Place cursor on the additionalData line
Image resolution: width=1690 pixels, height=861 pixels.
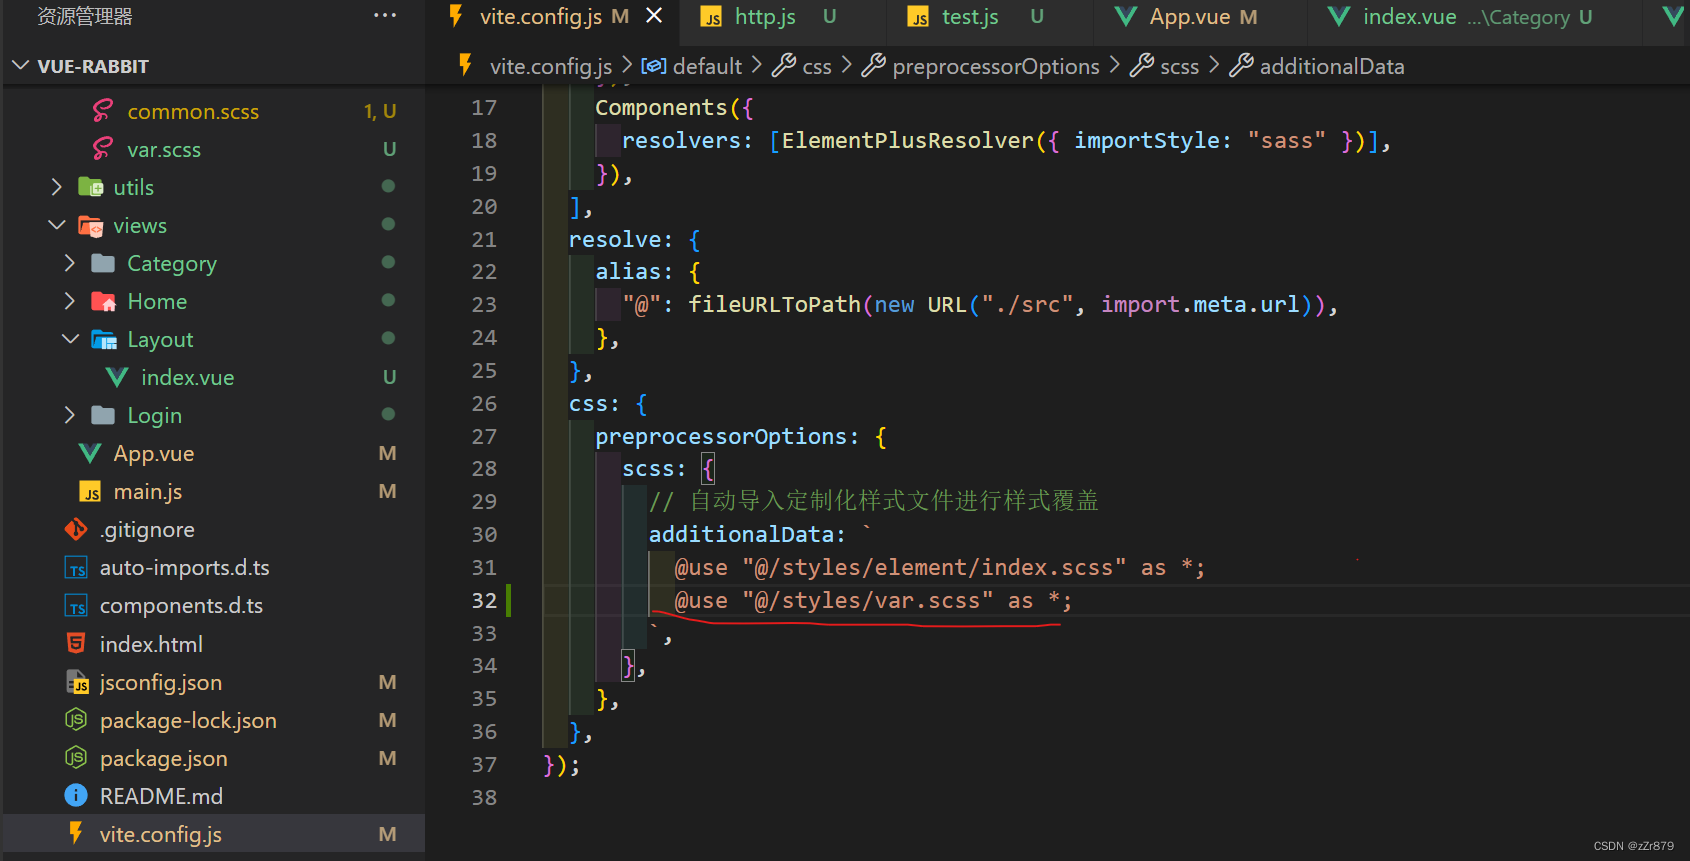click(760, 534)
